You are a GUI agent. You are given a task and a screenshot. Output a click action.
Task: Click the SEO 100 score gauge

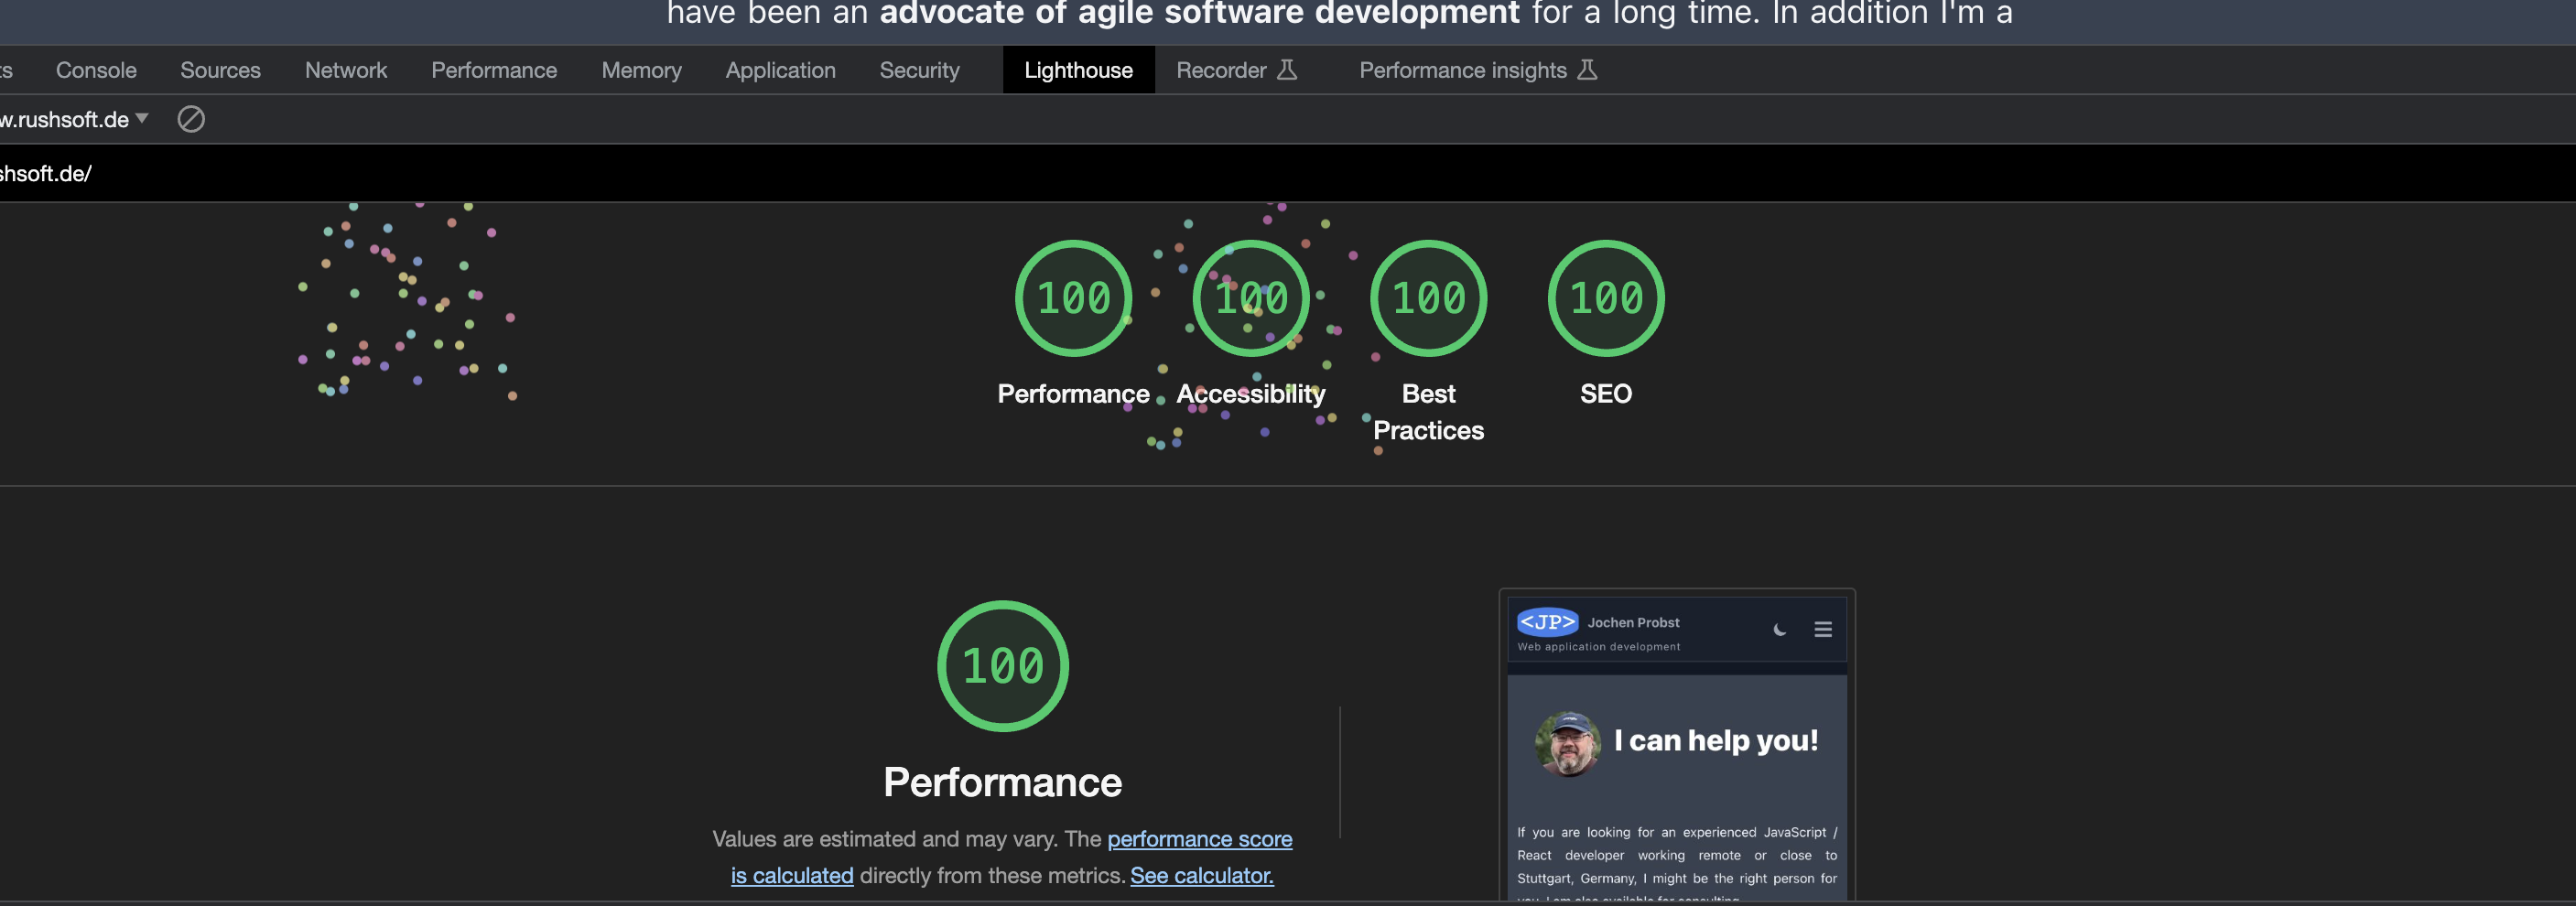pos(1605,298)
